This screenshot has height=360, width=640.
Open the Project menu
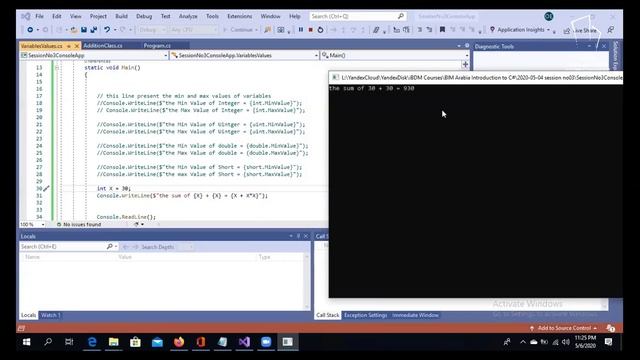[98, 16]
